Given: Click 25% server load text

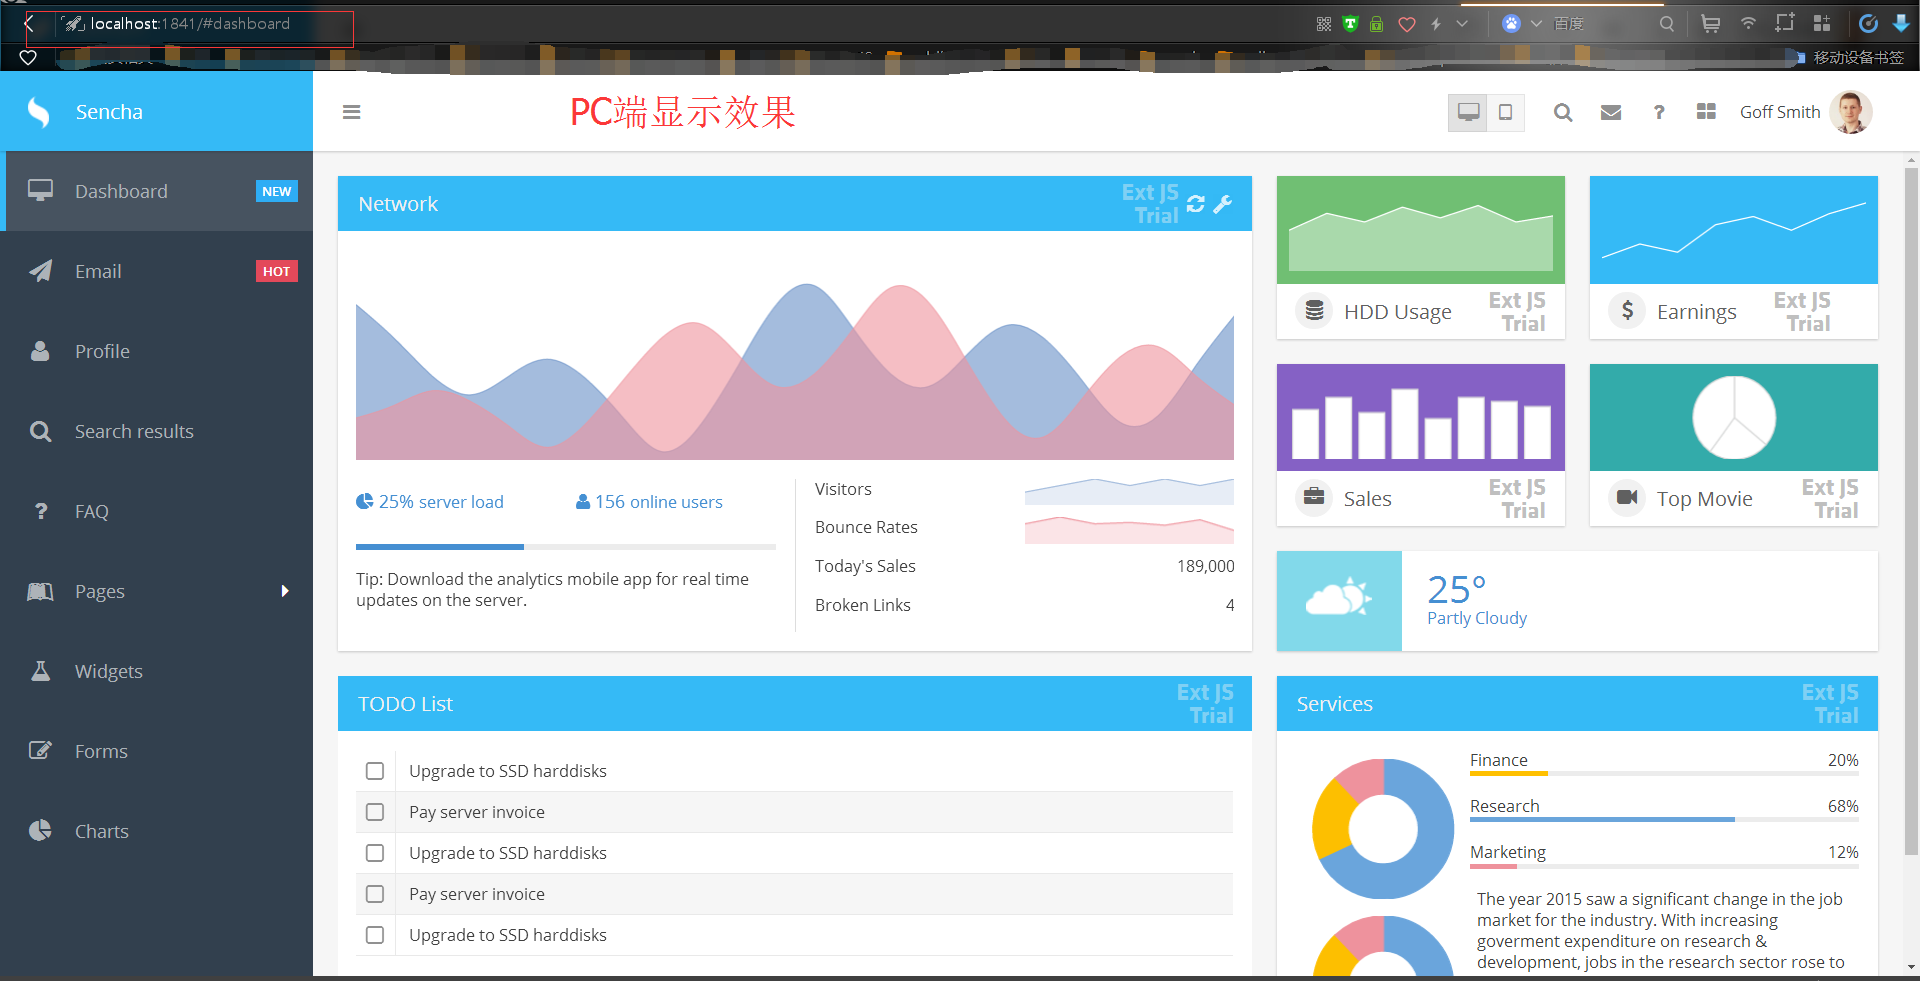Looking at the screenshot, I should [441, 502].
